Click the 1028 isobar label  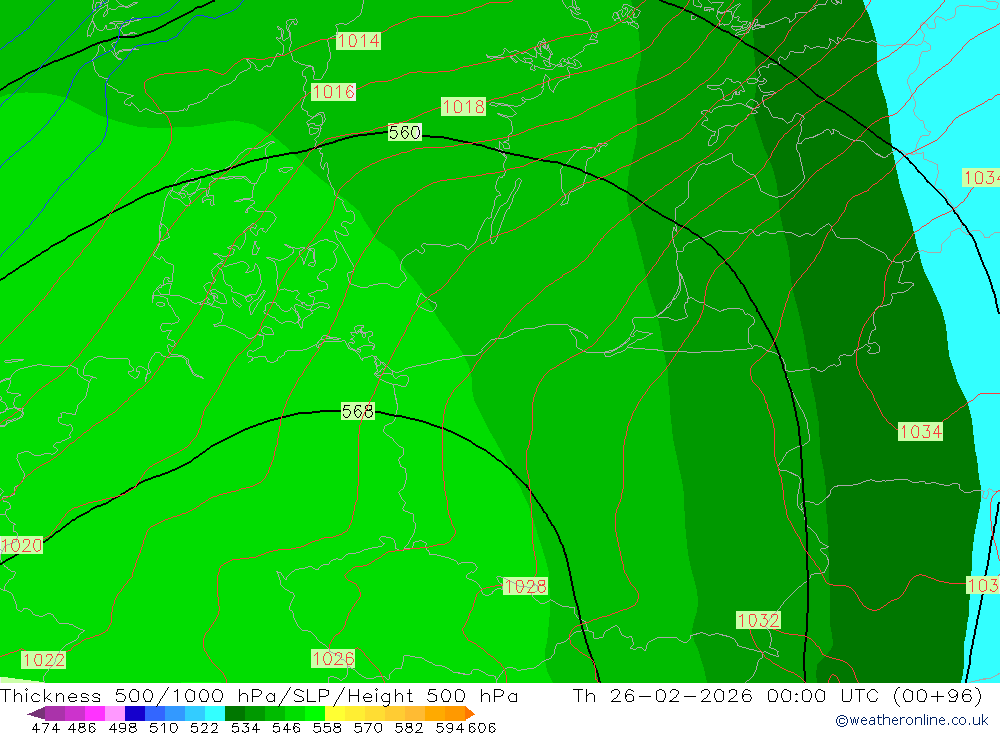(x=526, y=586)
